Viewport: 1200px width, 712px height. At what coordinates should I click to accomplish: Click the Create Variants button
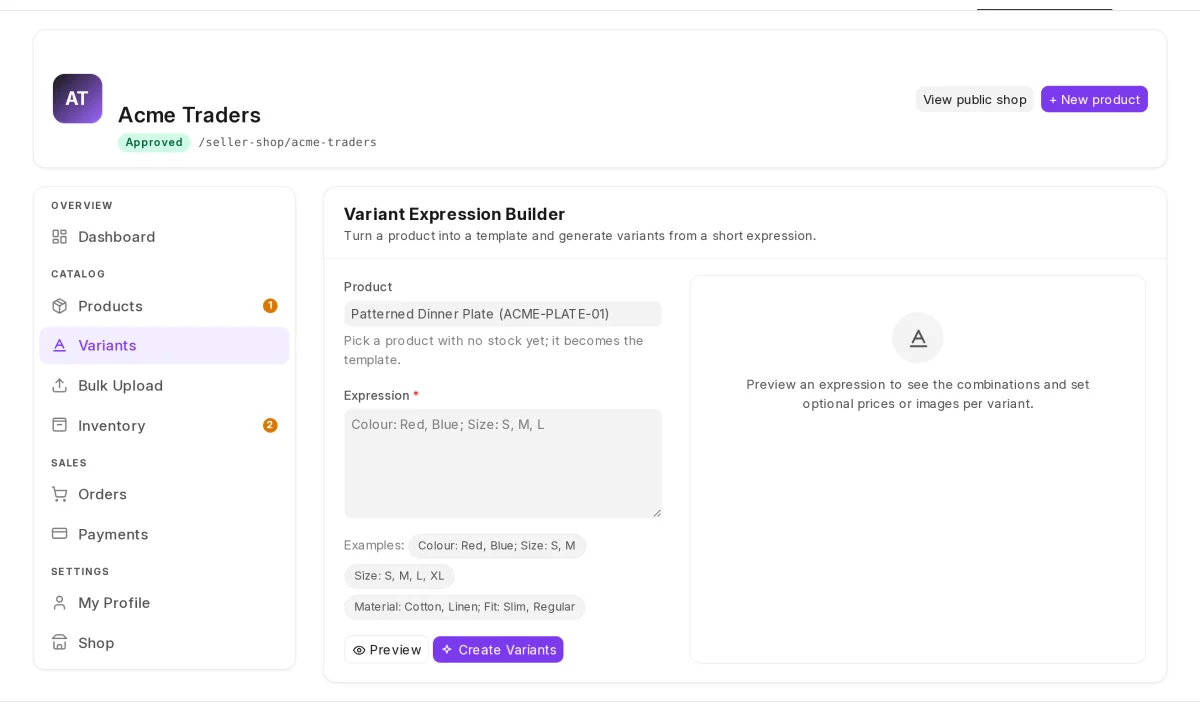(498, 650)
